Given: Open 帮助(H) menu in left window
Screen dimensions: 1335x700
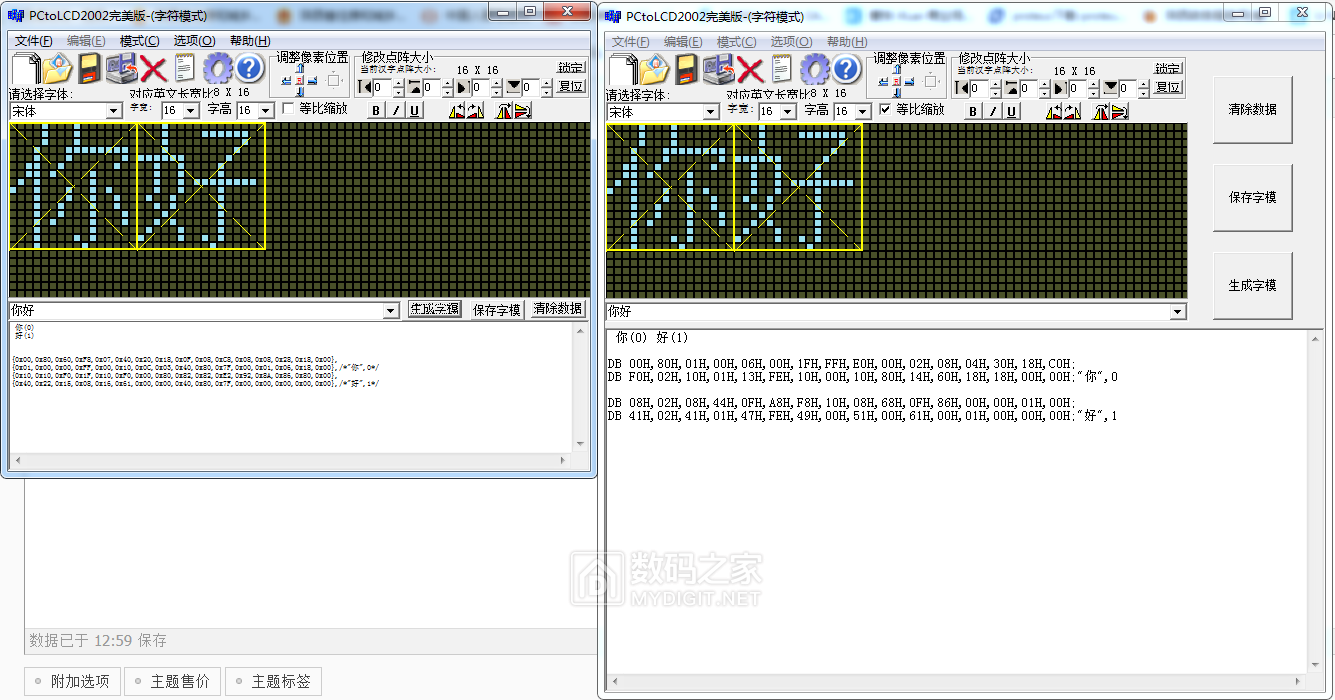Looking at the screenshot, I should (250, 41).
